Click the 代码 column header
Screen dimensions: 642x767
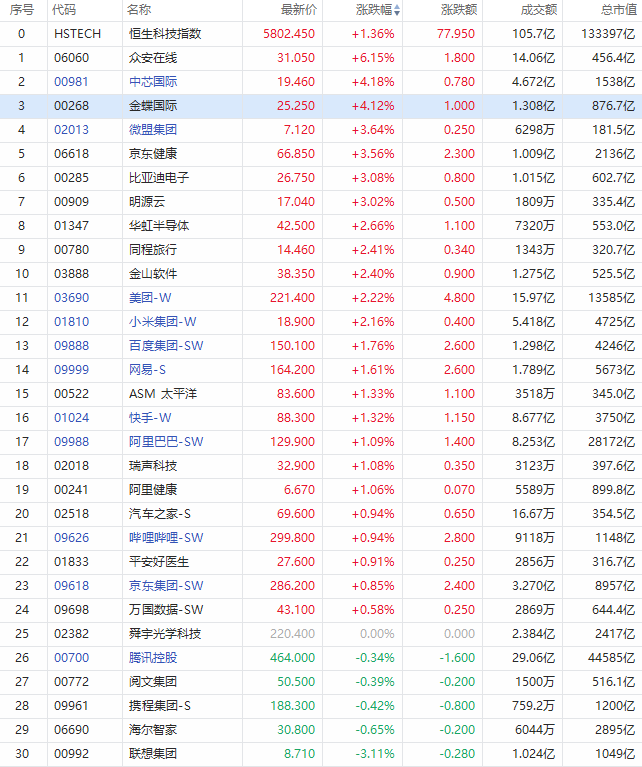pyautogui.click(x=64, y=10)
